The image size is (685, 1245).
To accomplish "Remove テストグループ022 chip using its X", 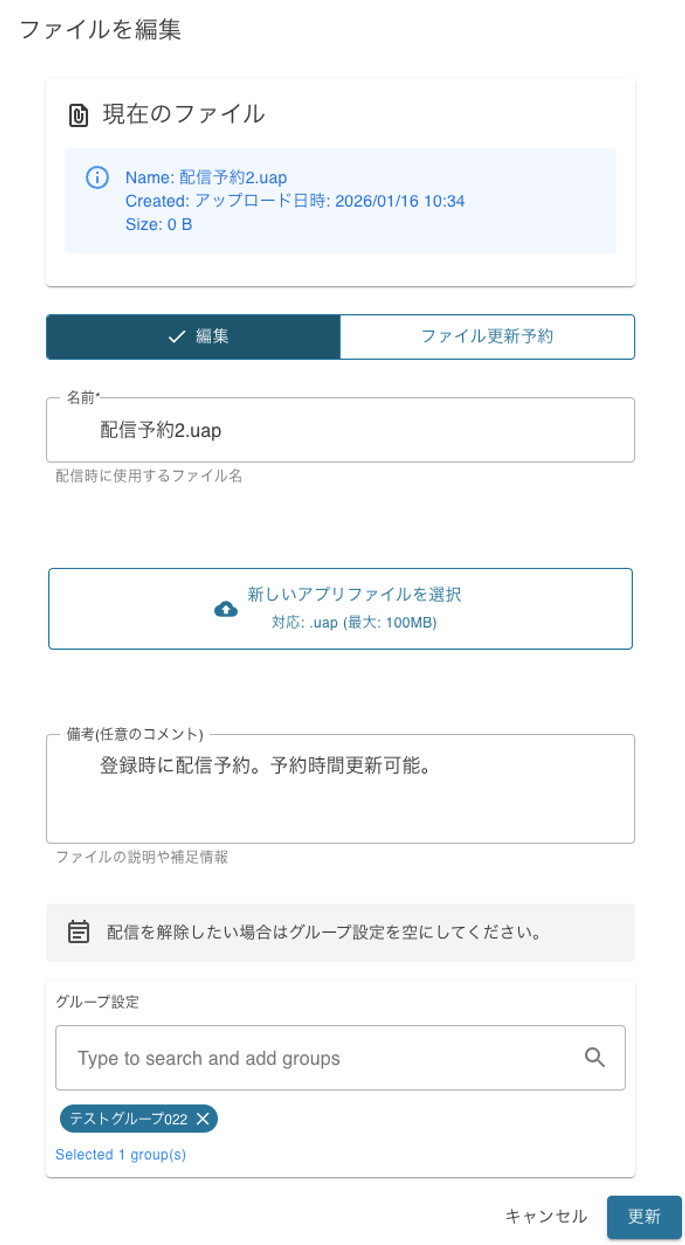I will tap(203, 1119).
